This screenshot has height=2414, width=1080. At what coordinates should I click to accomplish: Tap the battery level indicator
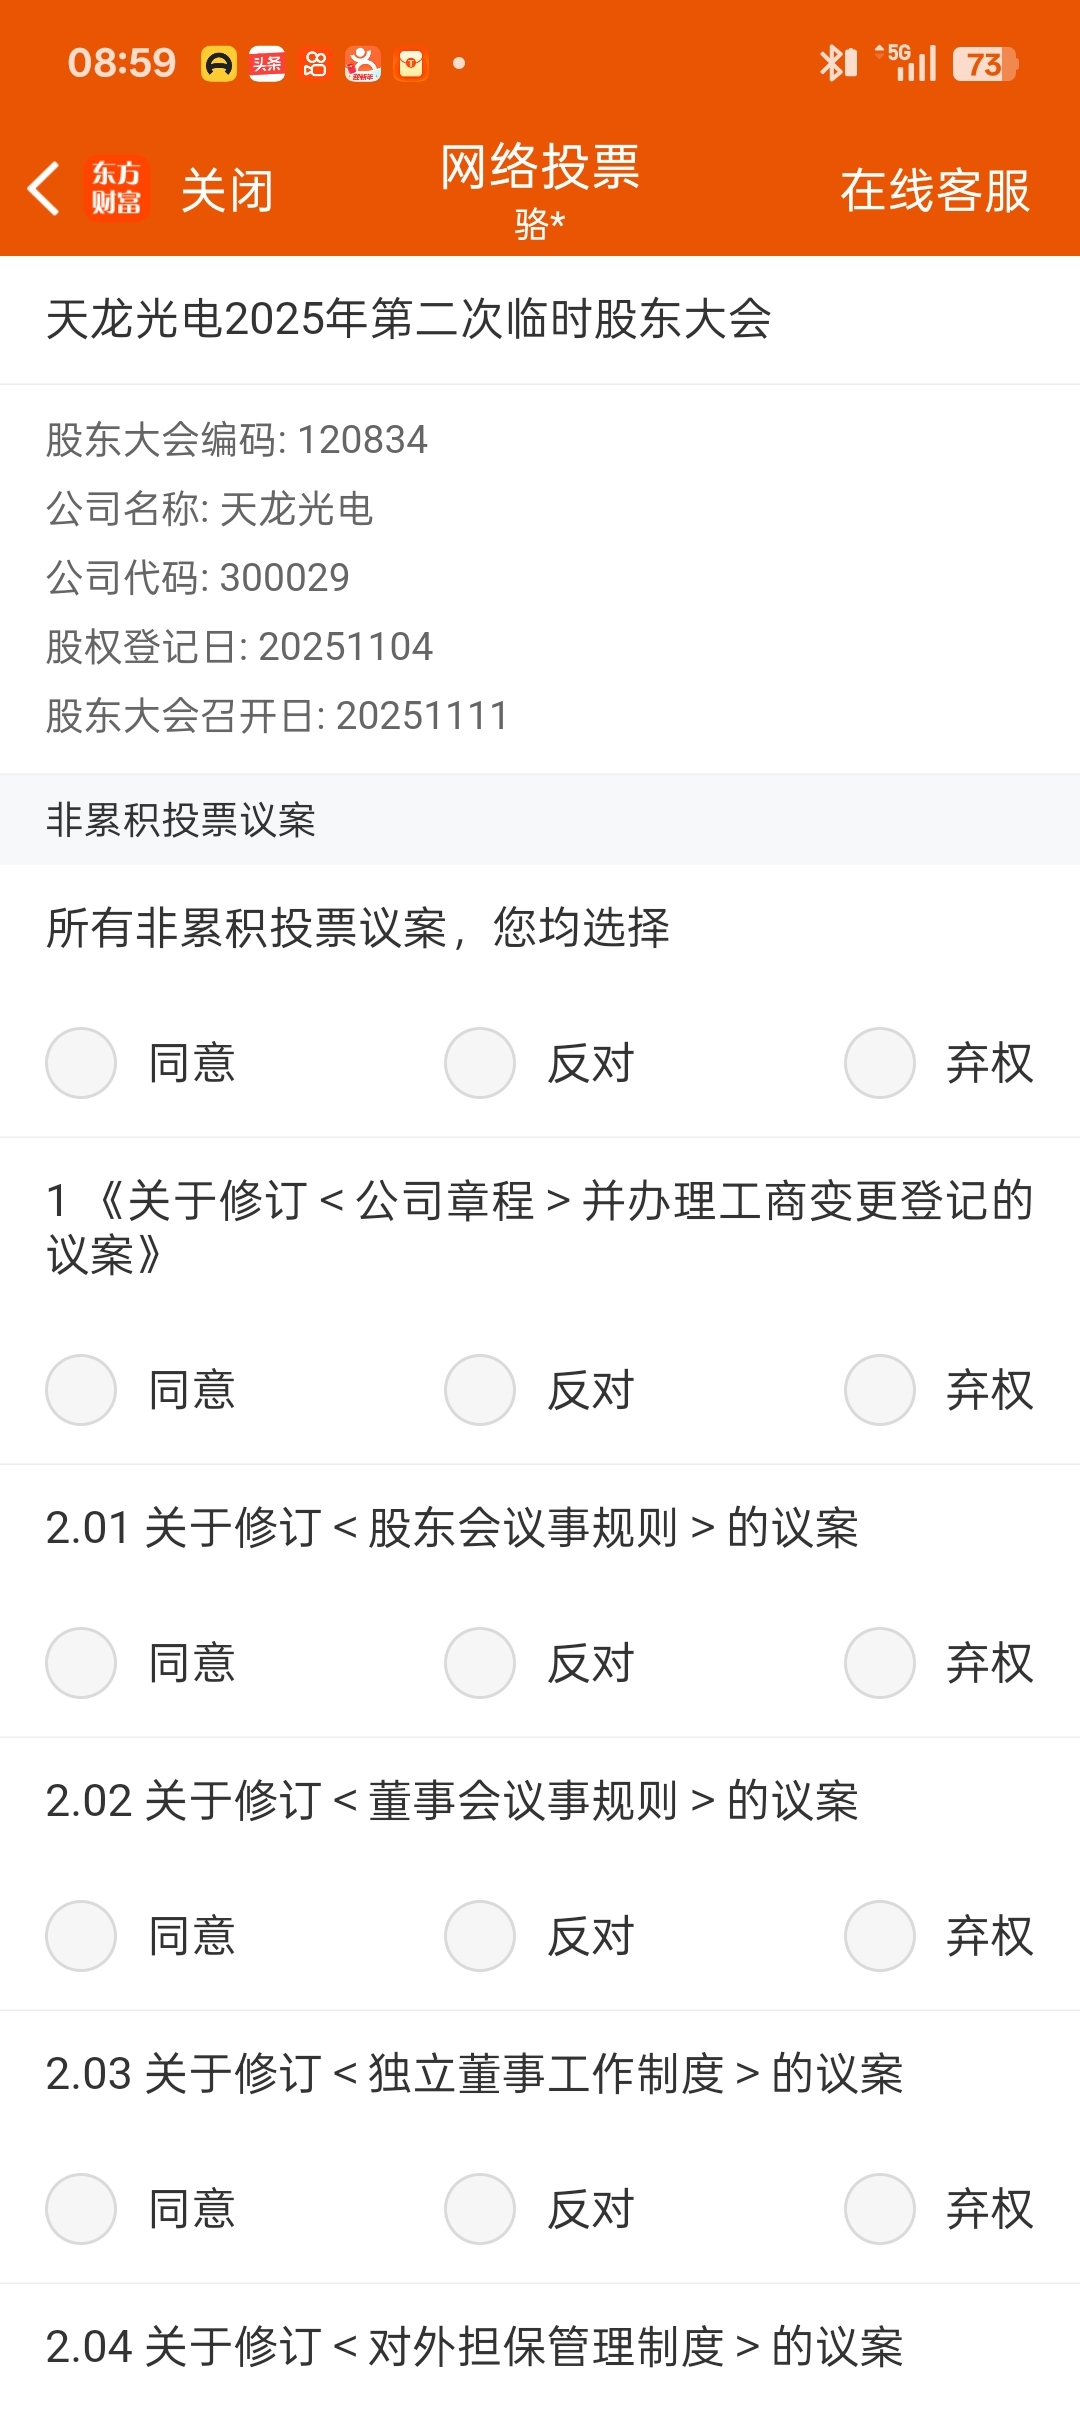click(984, 64)
